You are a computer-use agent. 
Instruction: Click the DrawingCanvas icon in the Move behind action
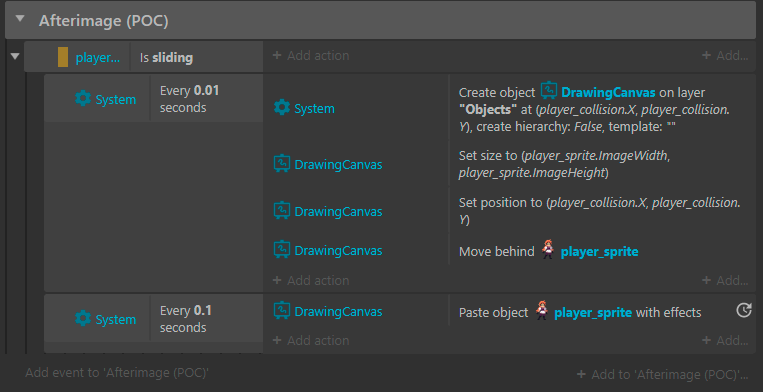click(282, 250)
